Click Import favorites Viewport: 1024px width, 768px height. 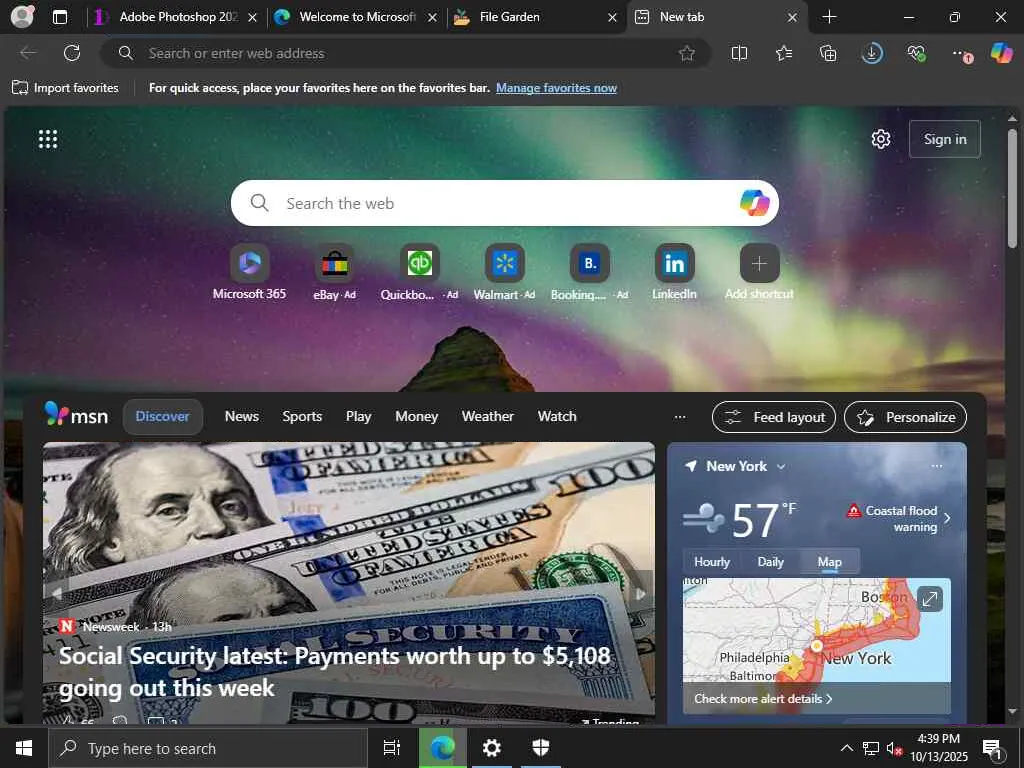pyautogui.click(x=65, y=88)
